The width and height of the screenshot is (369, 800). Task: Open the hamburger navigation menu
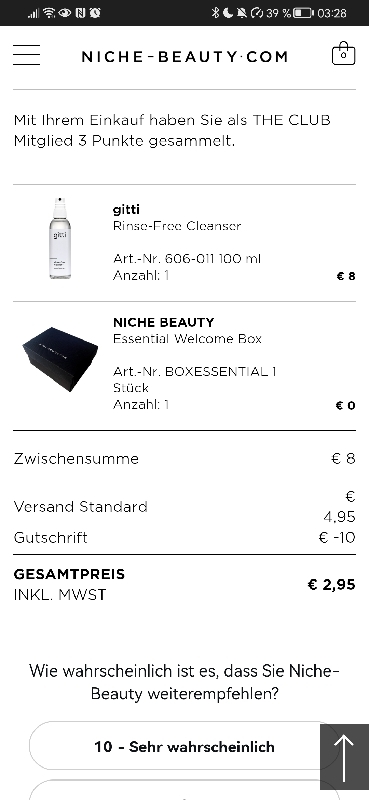tap(27, 55)
